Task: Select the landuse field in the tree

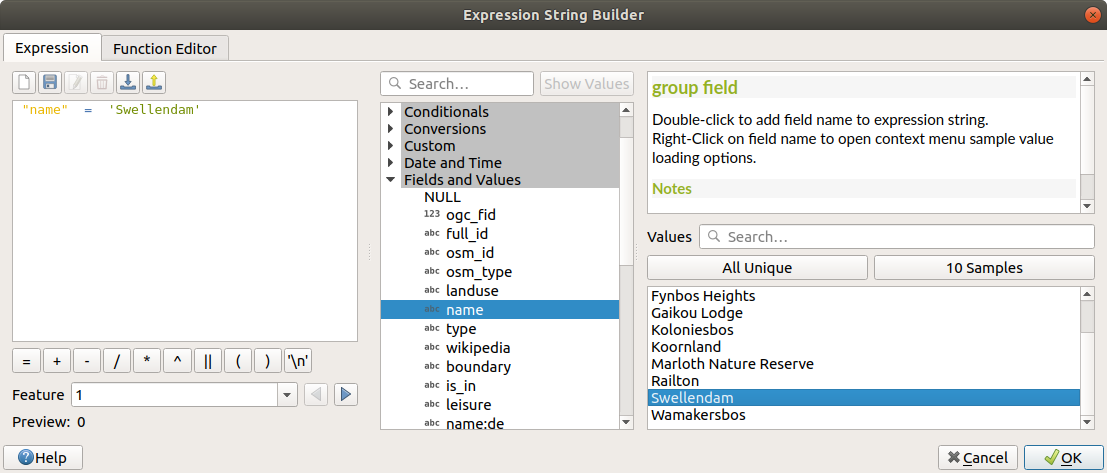Action: click(x=472, y=291)
